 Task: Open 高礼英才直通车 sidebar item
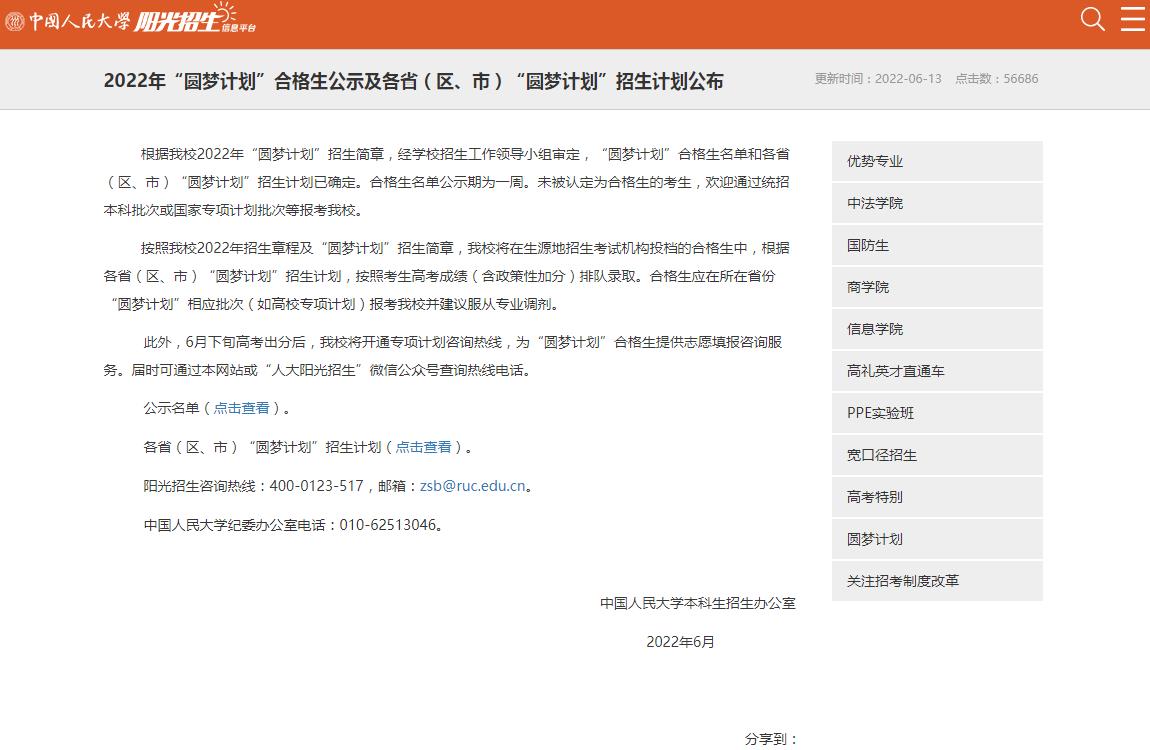point(937,371)
